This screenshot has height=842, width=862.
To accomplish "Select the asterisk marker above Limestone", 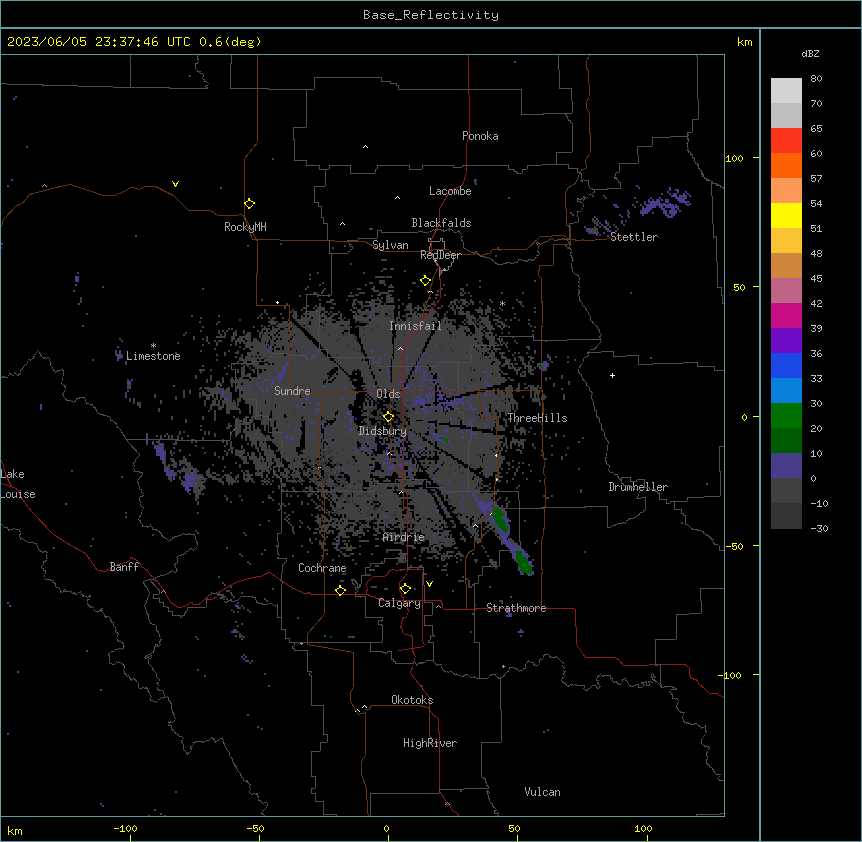I will click(153, 346).
